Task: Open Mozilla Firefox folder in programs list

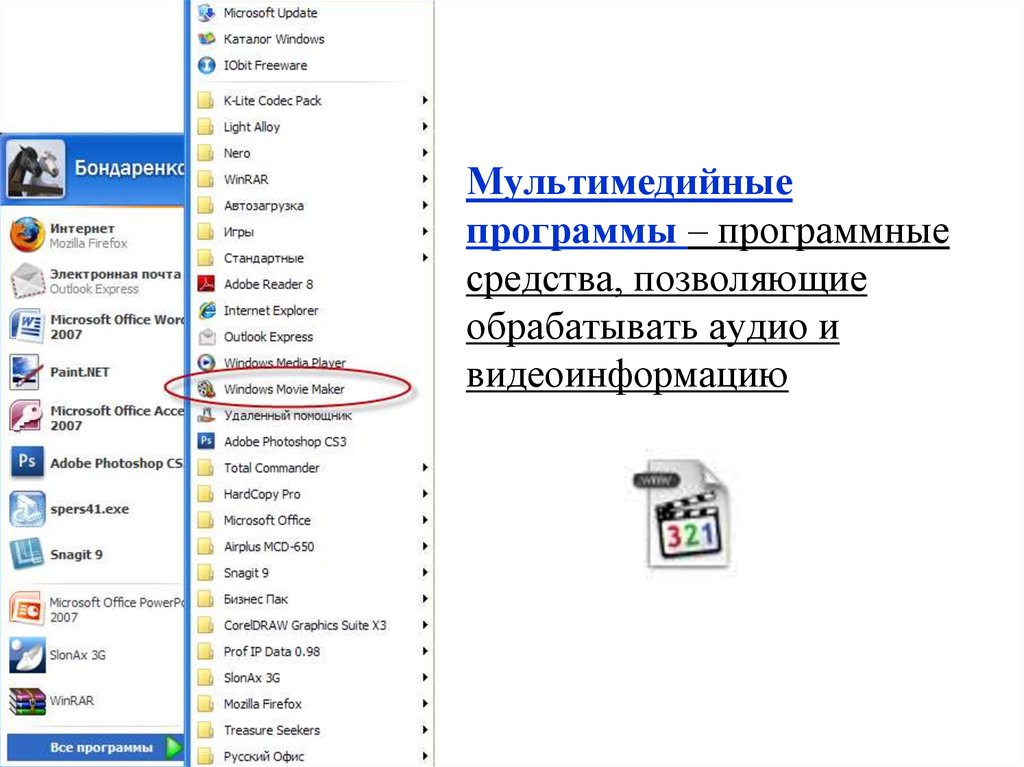Action: (x=313, y=704)
